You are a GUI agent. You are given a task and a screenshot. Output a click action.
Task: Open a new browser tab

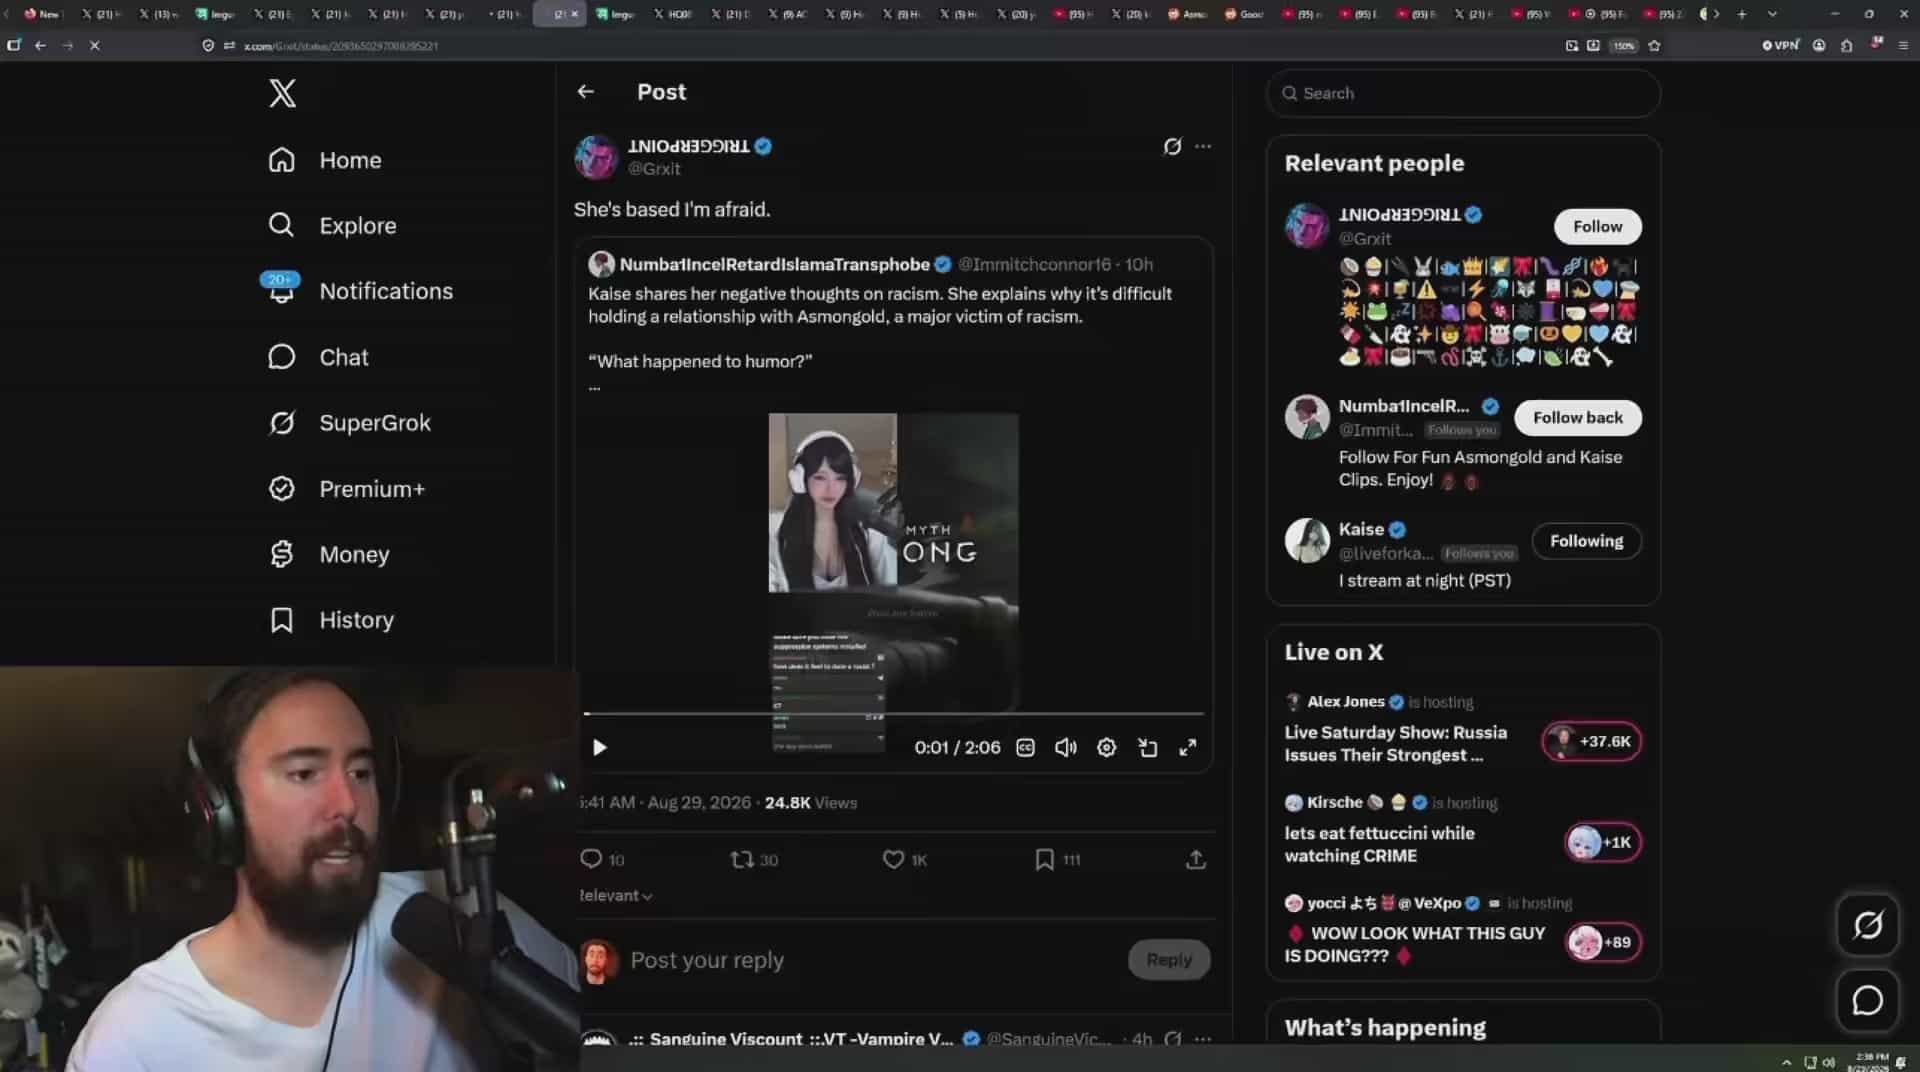point(1741,14)
